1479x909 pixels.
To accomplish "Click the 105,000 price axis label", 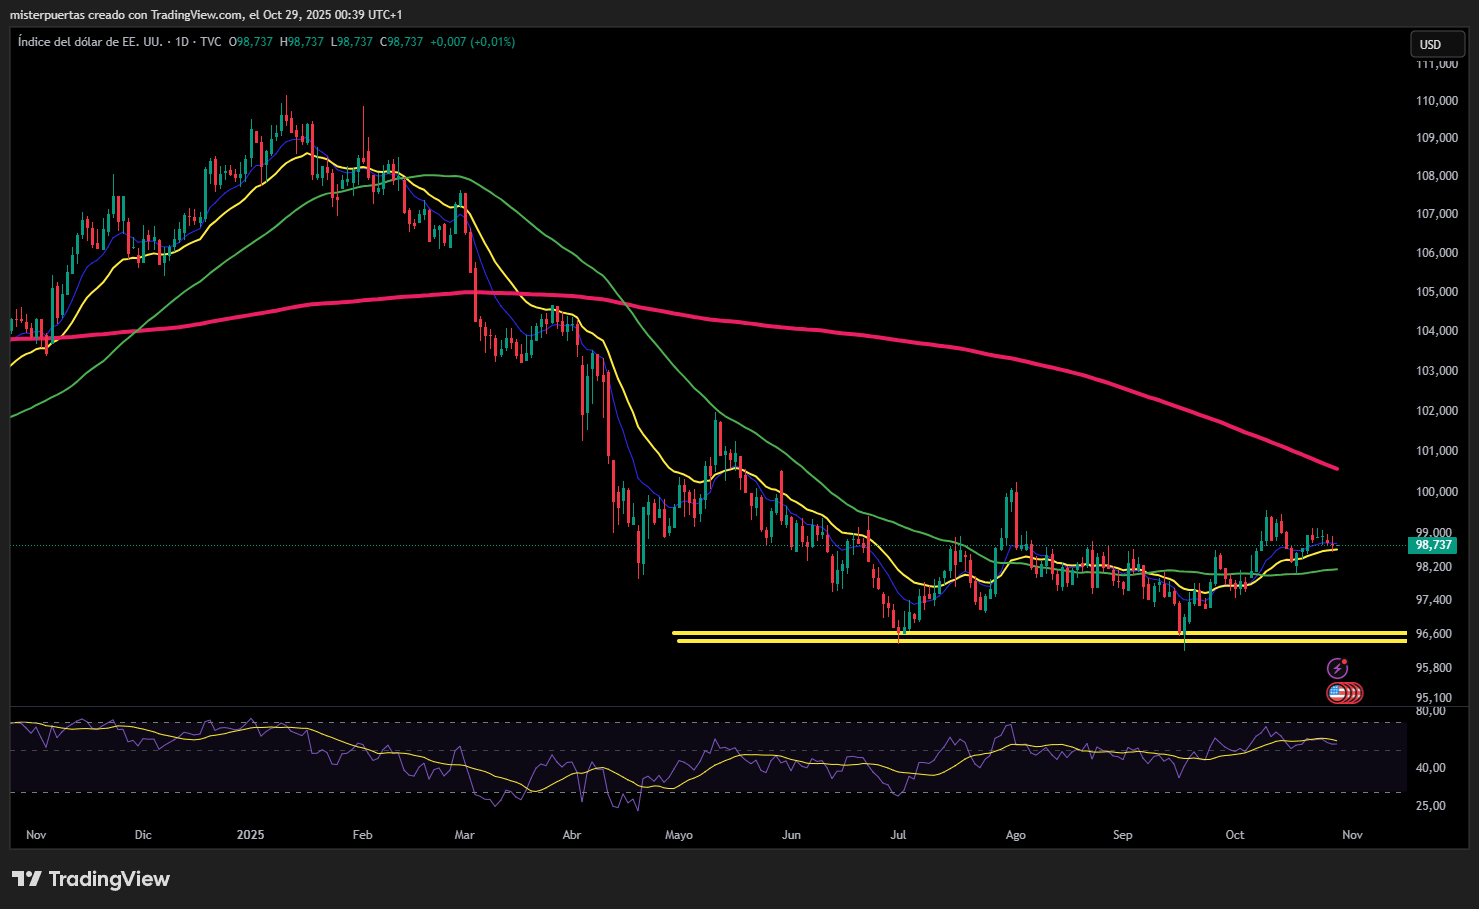I will tap(1437, 292).
